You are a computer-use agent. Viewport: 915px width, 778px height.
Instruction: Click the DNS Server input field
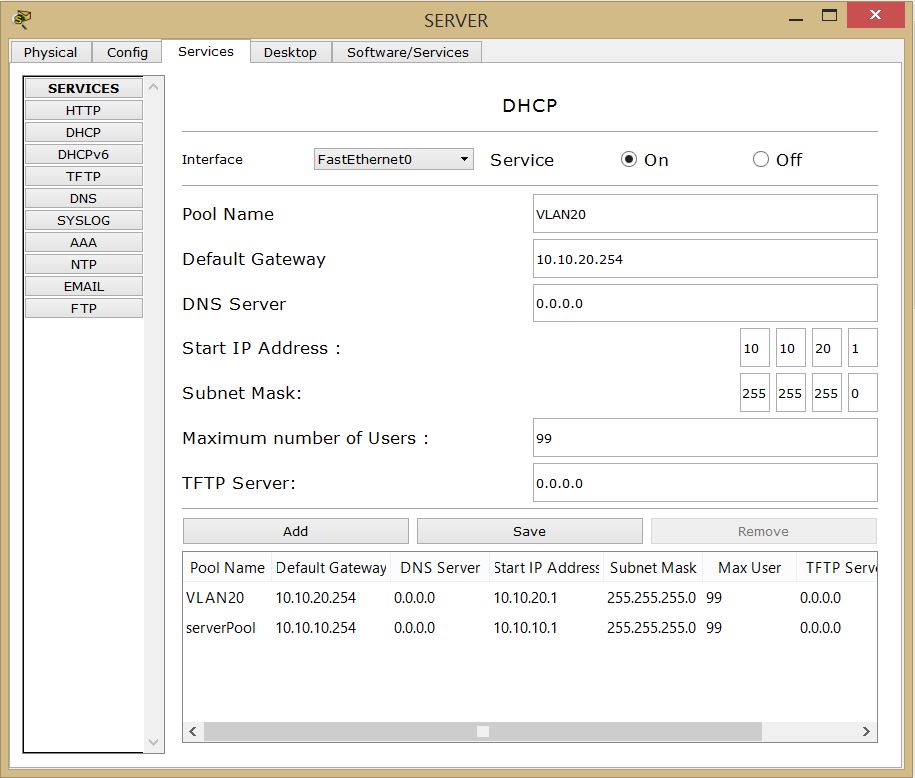pyautogui.click(x=705, y=303)
